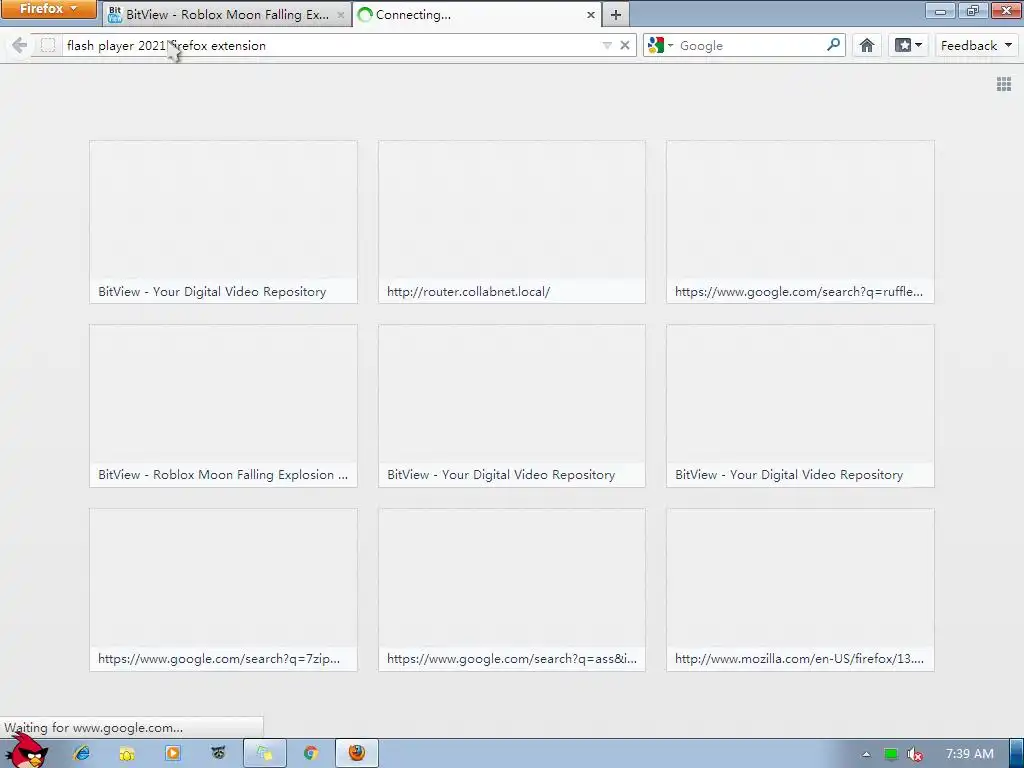Image resolution: width=1024 pixels, height=768 pixels.
Task: Stop loading with the X button
Action: pos(625,45)
